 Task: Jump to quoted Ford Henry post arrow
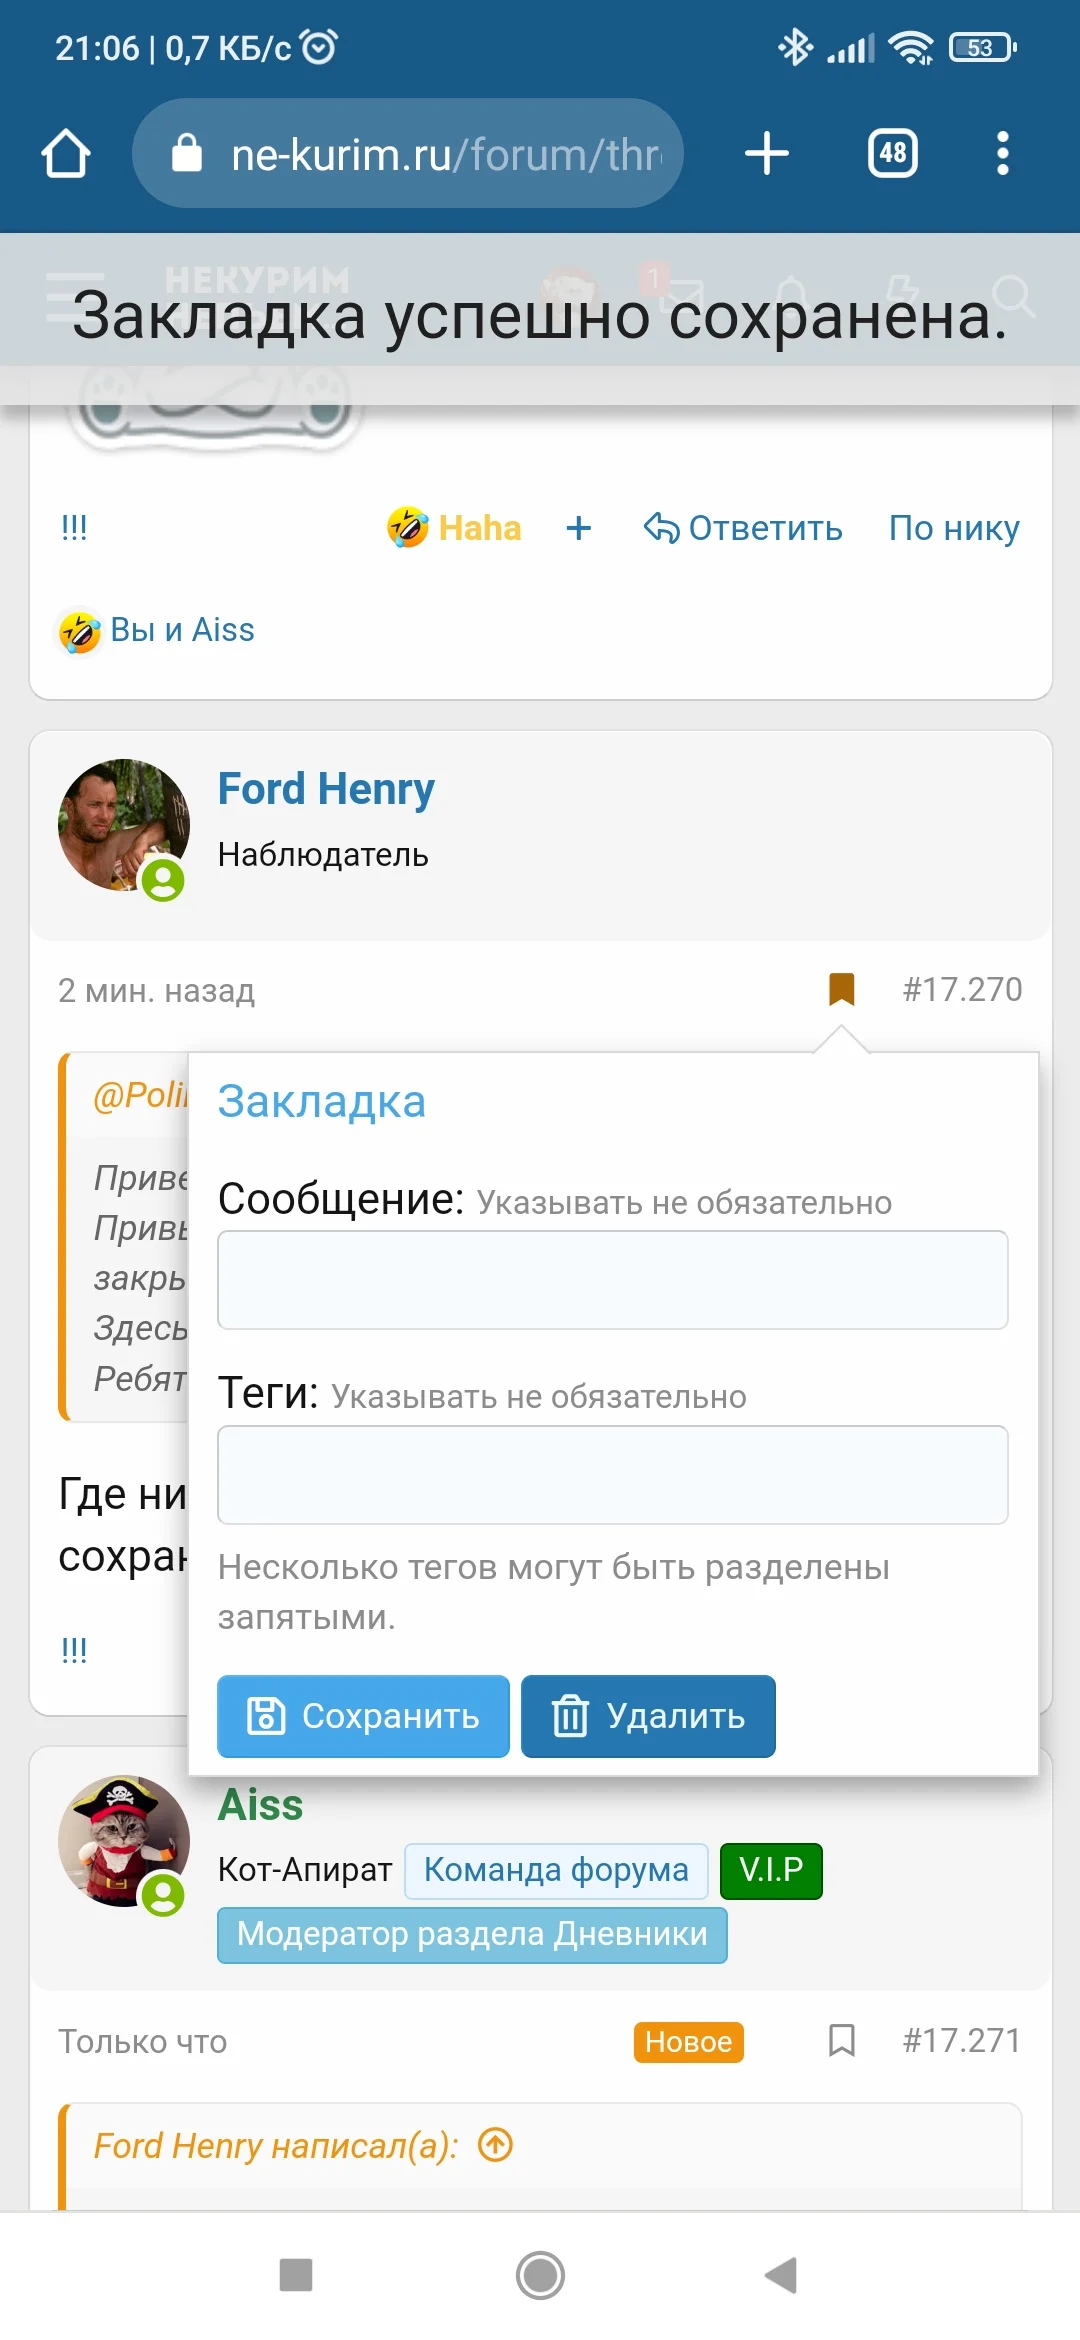tap(496, 2144)
